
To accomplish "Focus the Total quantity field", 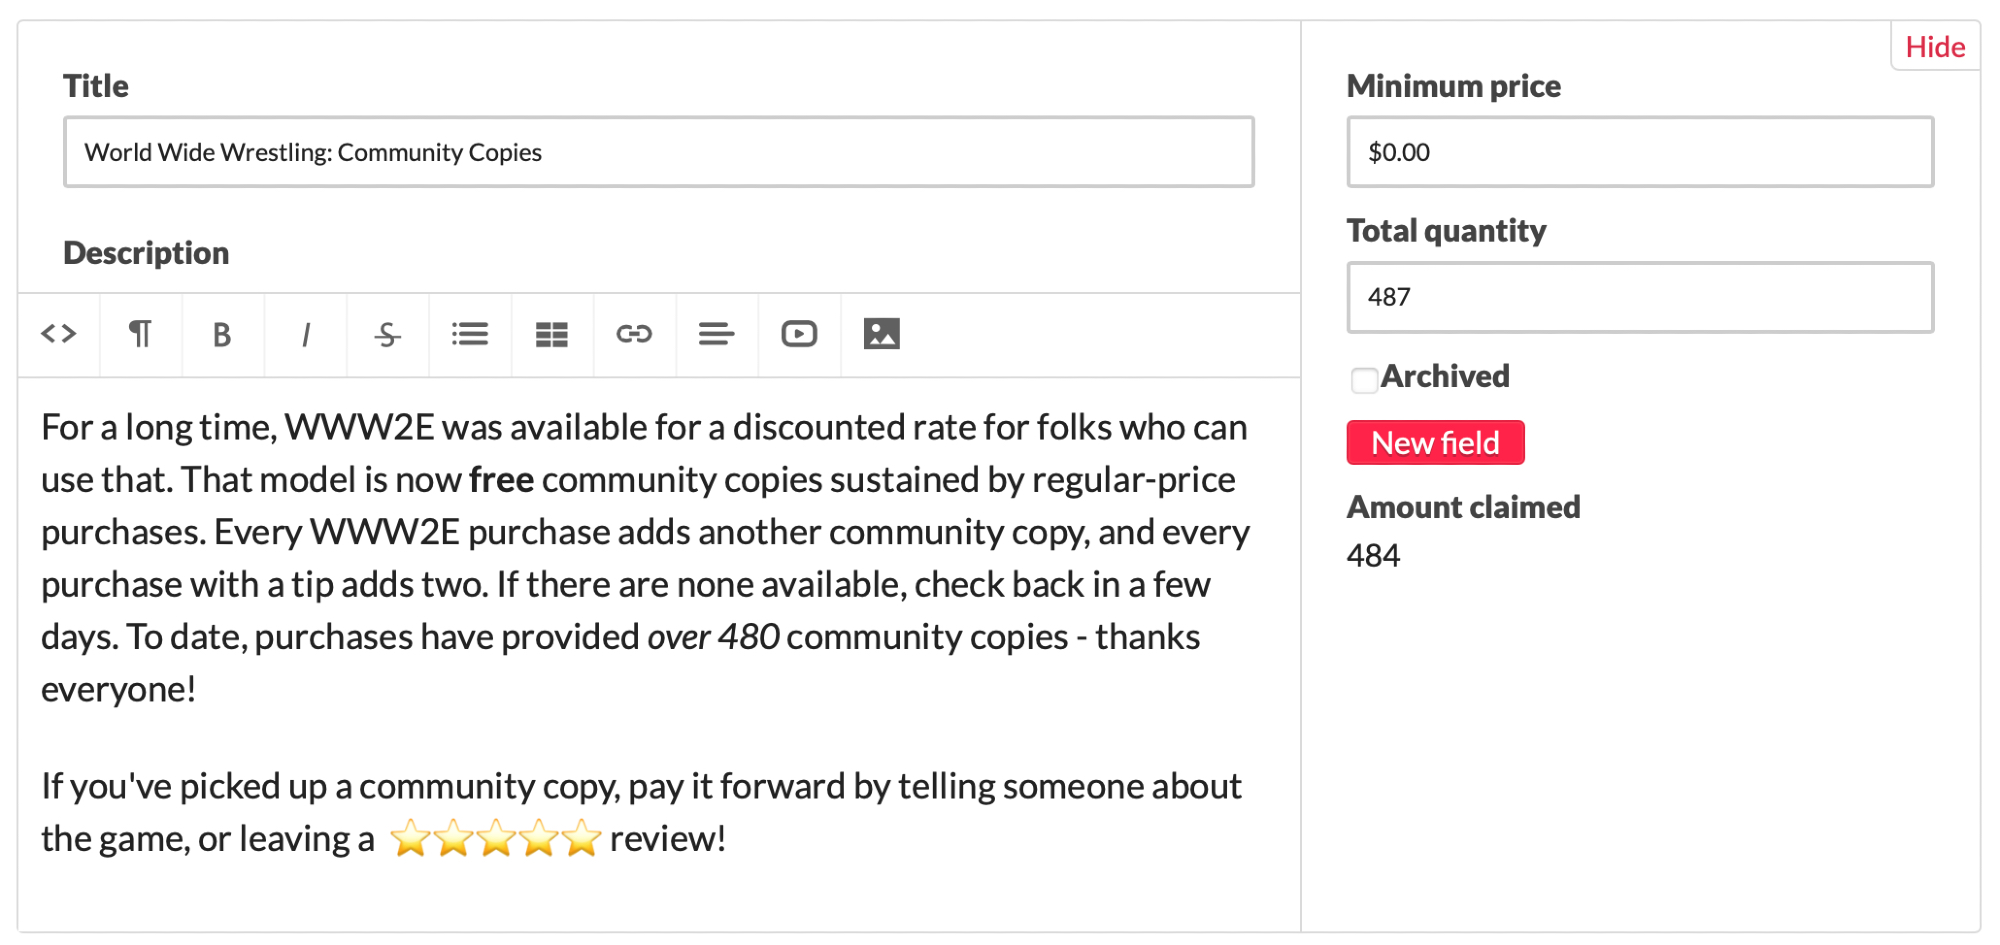I will click(x=1639, y=297).
